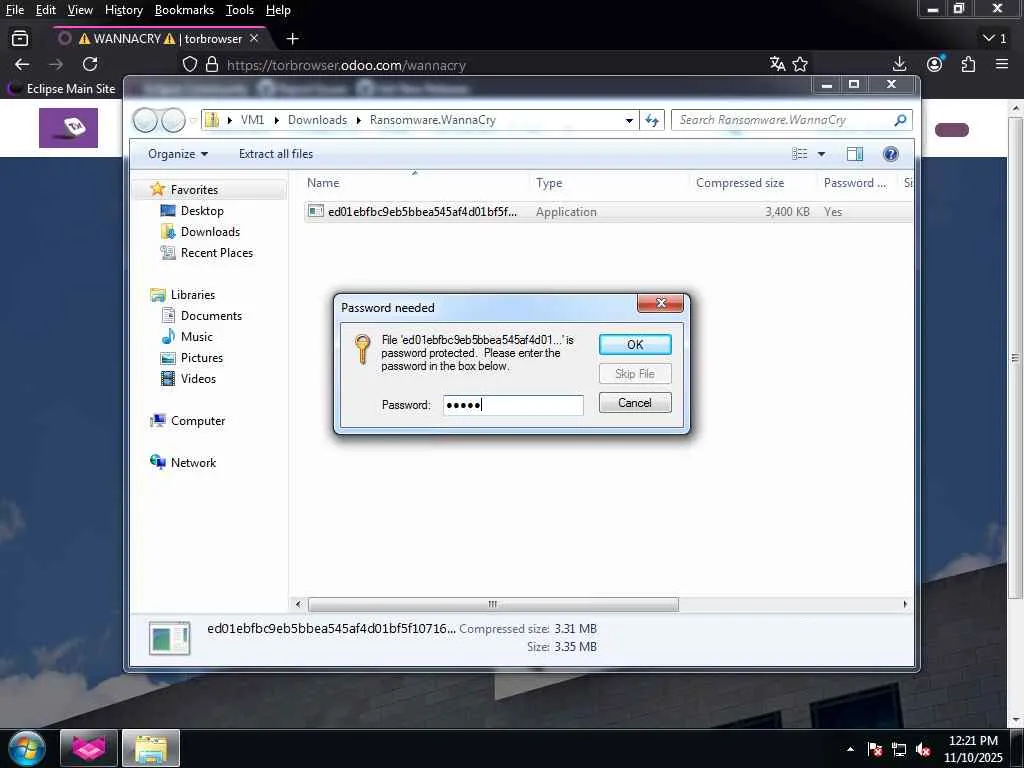Reload the torbrowser page
Viewport: 1024px width, 768px height.
point(90,64)
